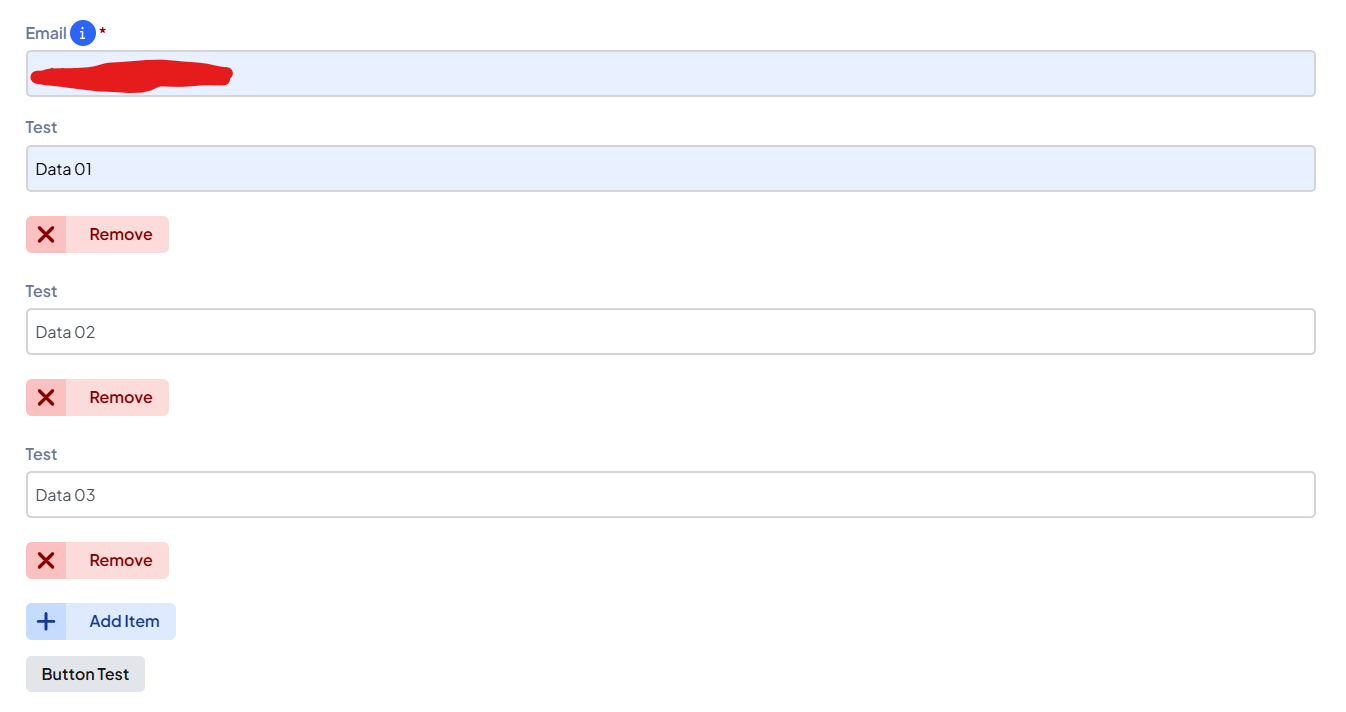Focus the input containing Data 01
This screenshot has width=1346, height=712.
tap(670, 169)
